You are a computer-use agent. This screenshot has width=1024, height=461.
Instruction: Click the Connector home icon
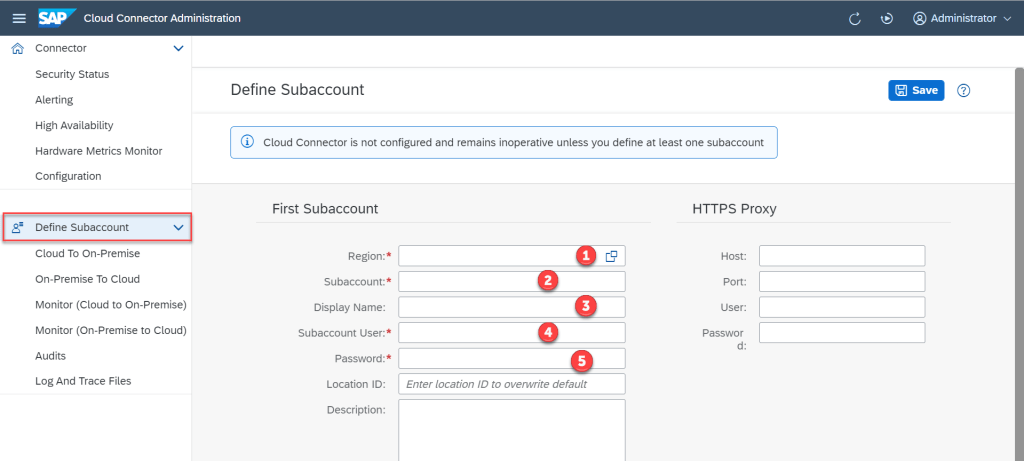[x=17, y=48]
